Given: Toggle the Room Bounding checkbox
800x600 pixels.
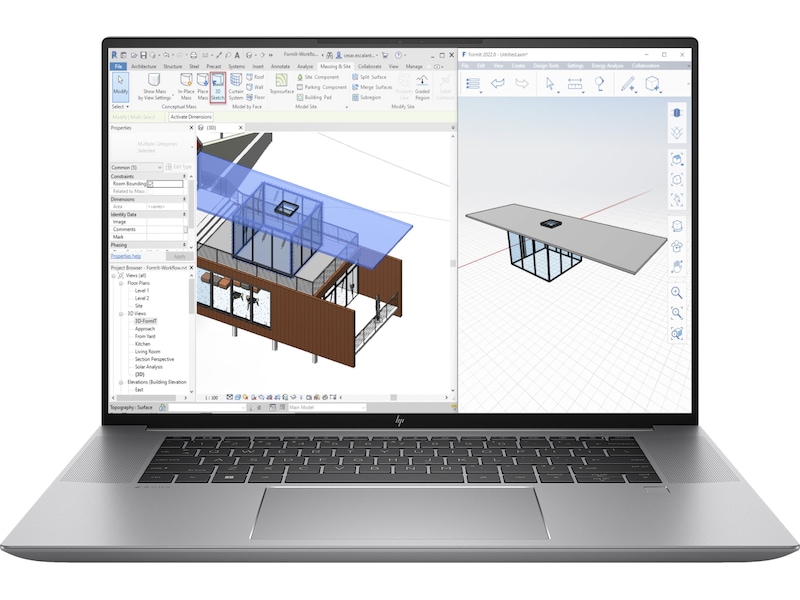Looking at the screenshot, I should pyautogui.click(x=151, y=184).
